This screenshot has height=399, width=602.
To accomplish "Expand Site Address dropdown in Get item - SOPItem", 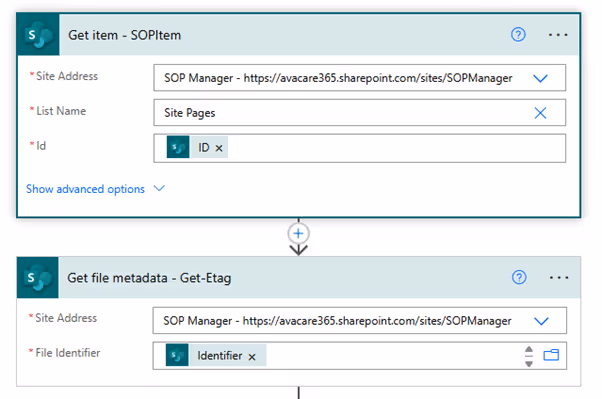I will tap(540, 78).
